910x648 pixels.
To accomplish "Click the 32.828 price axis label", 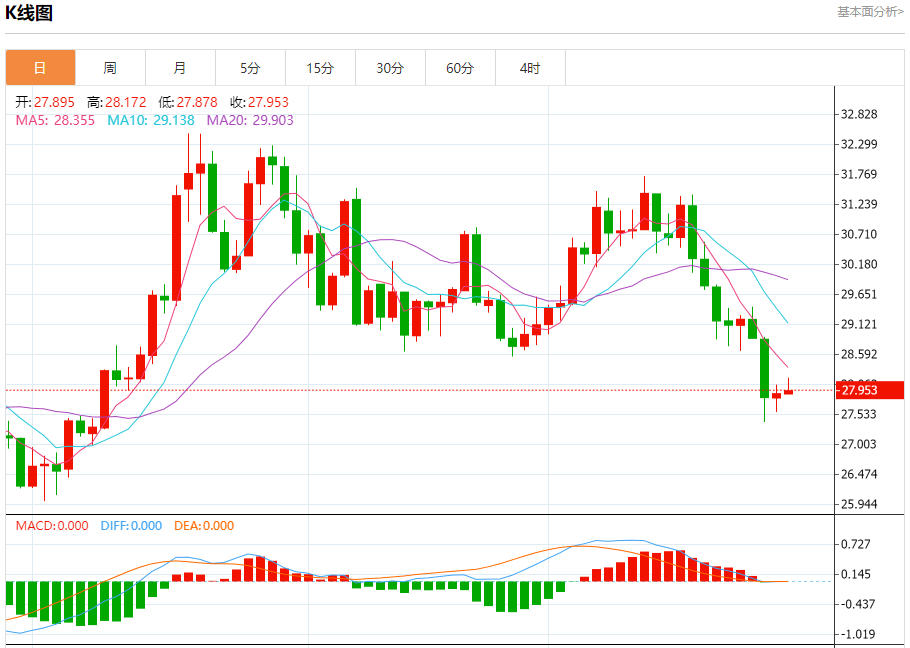I will tap(860, 114).
